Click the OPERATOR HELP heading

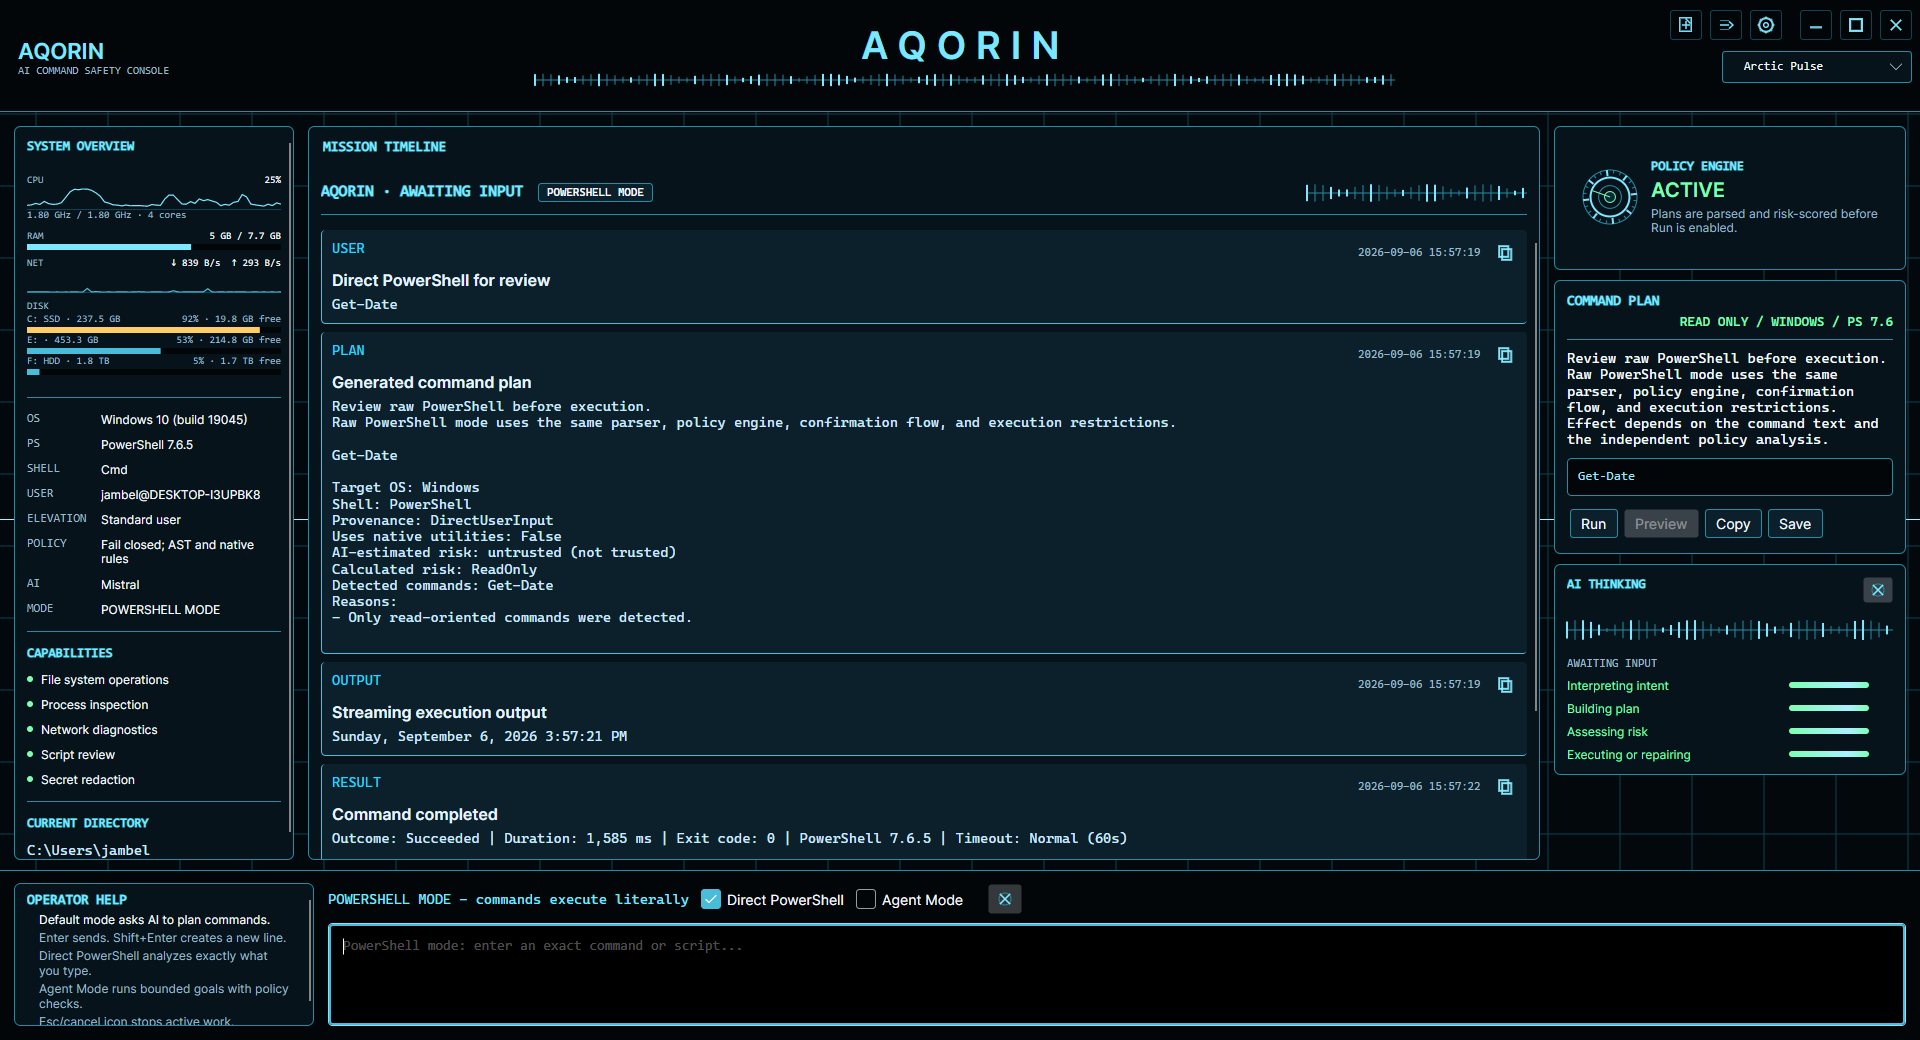pos(77,900)
